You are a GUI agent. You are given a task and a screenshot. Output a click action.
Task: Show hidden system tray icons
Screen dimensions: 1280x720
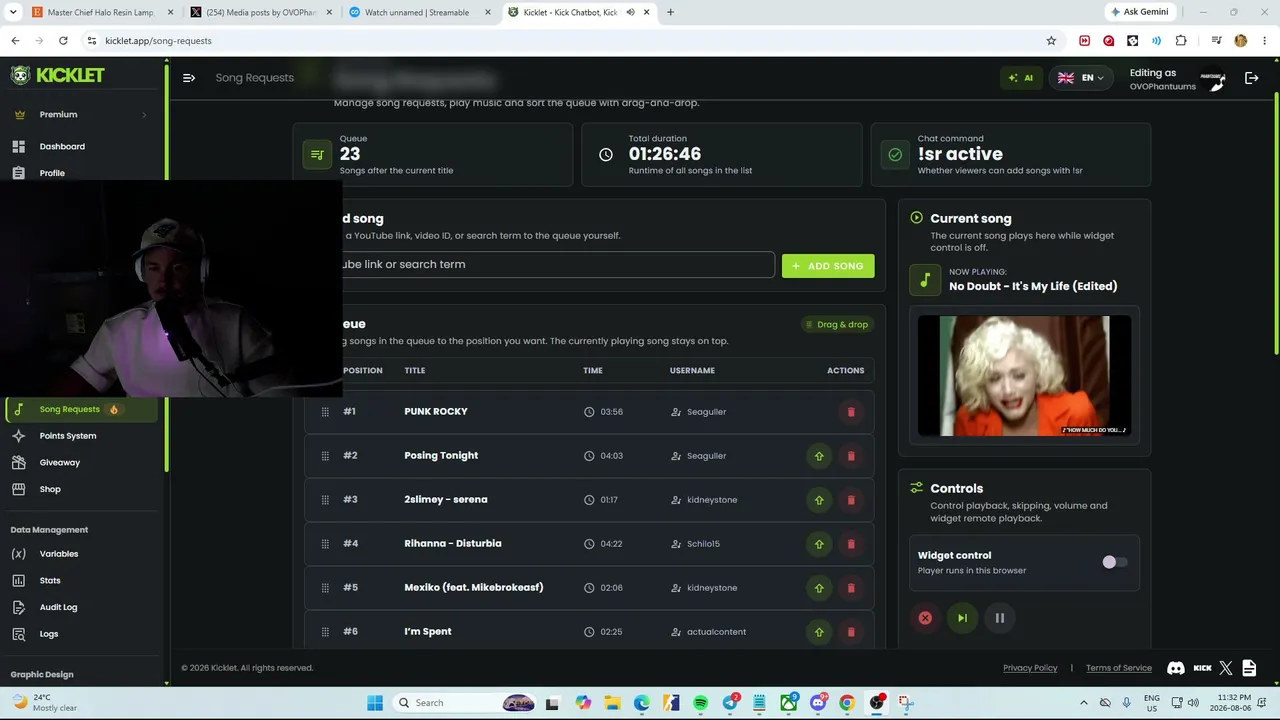click(1083, 703)
